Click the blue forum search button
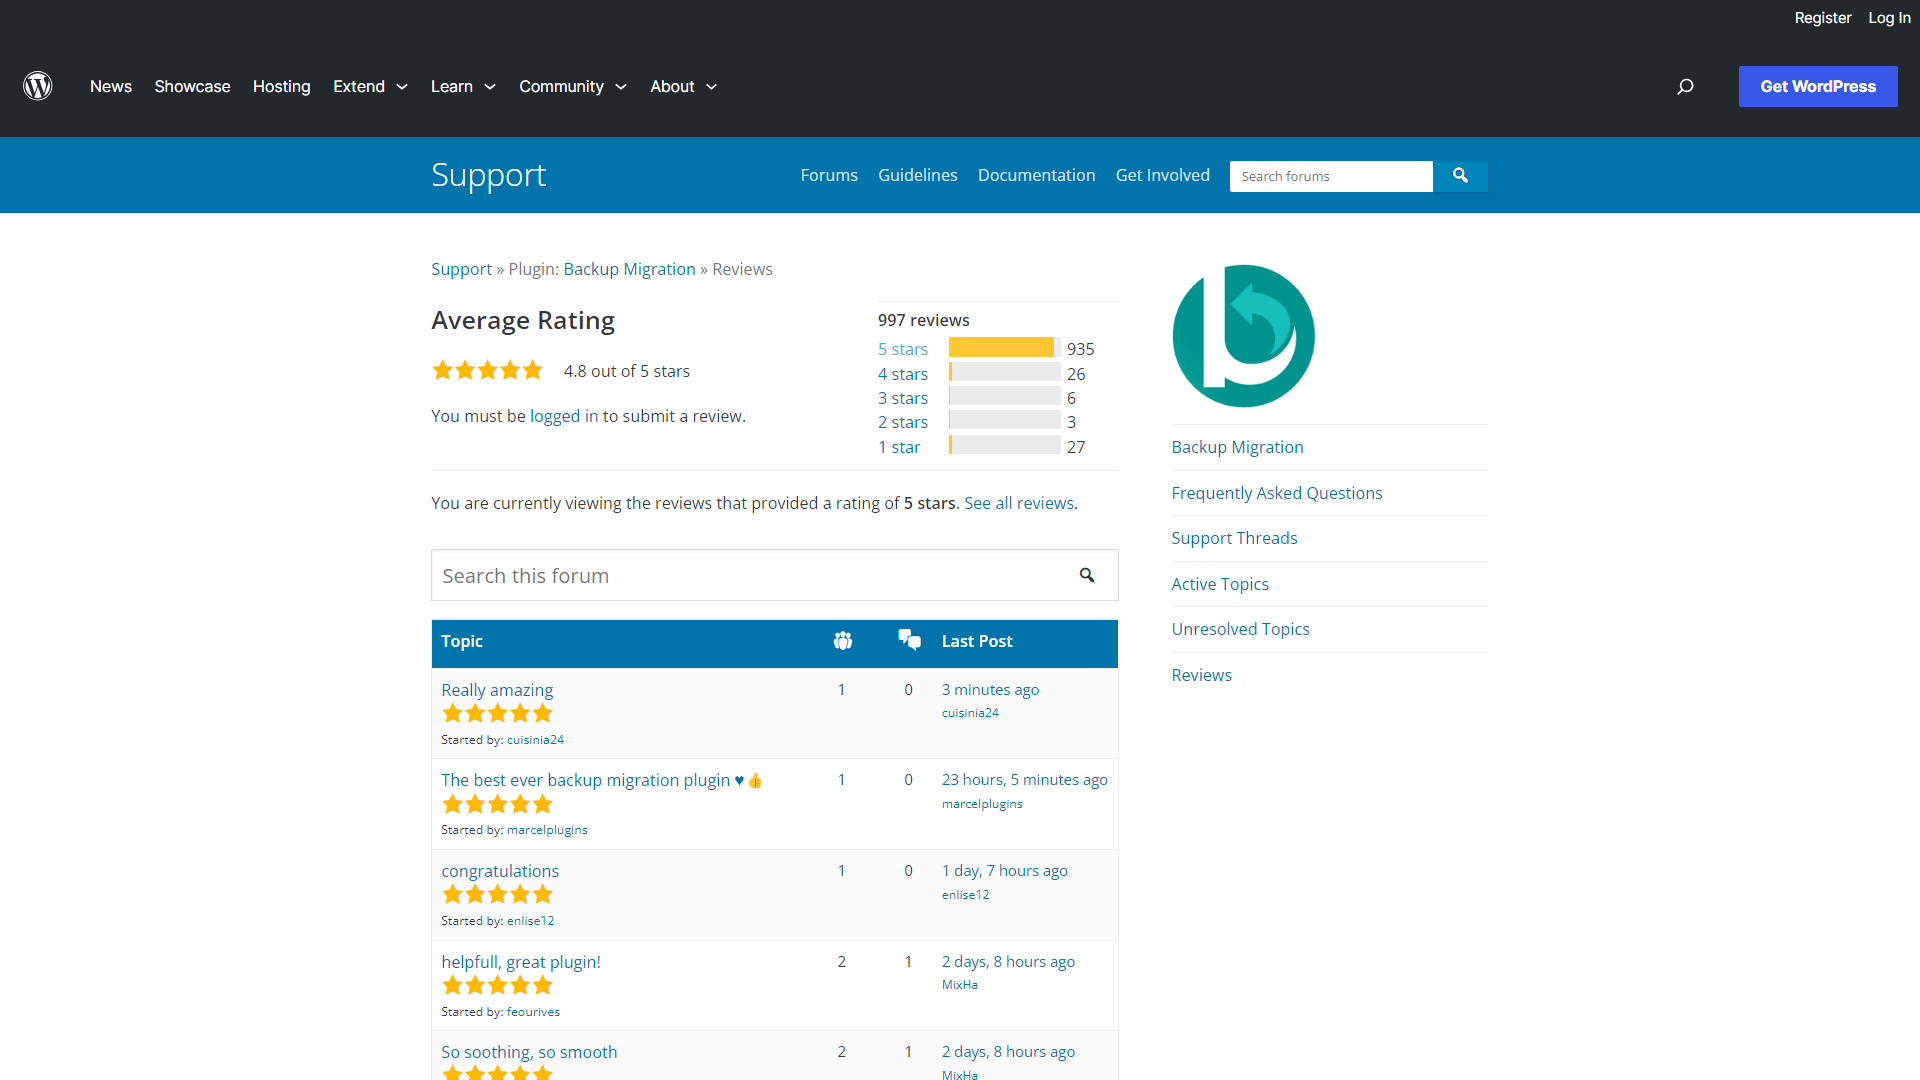Screen dimensions: 1920x1080 pyautogui.click(x=1460, y=176)
